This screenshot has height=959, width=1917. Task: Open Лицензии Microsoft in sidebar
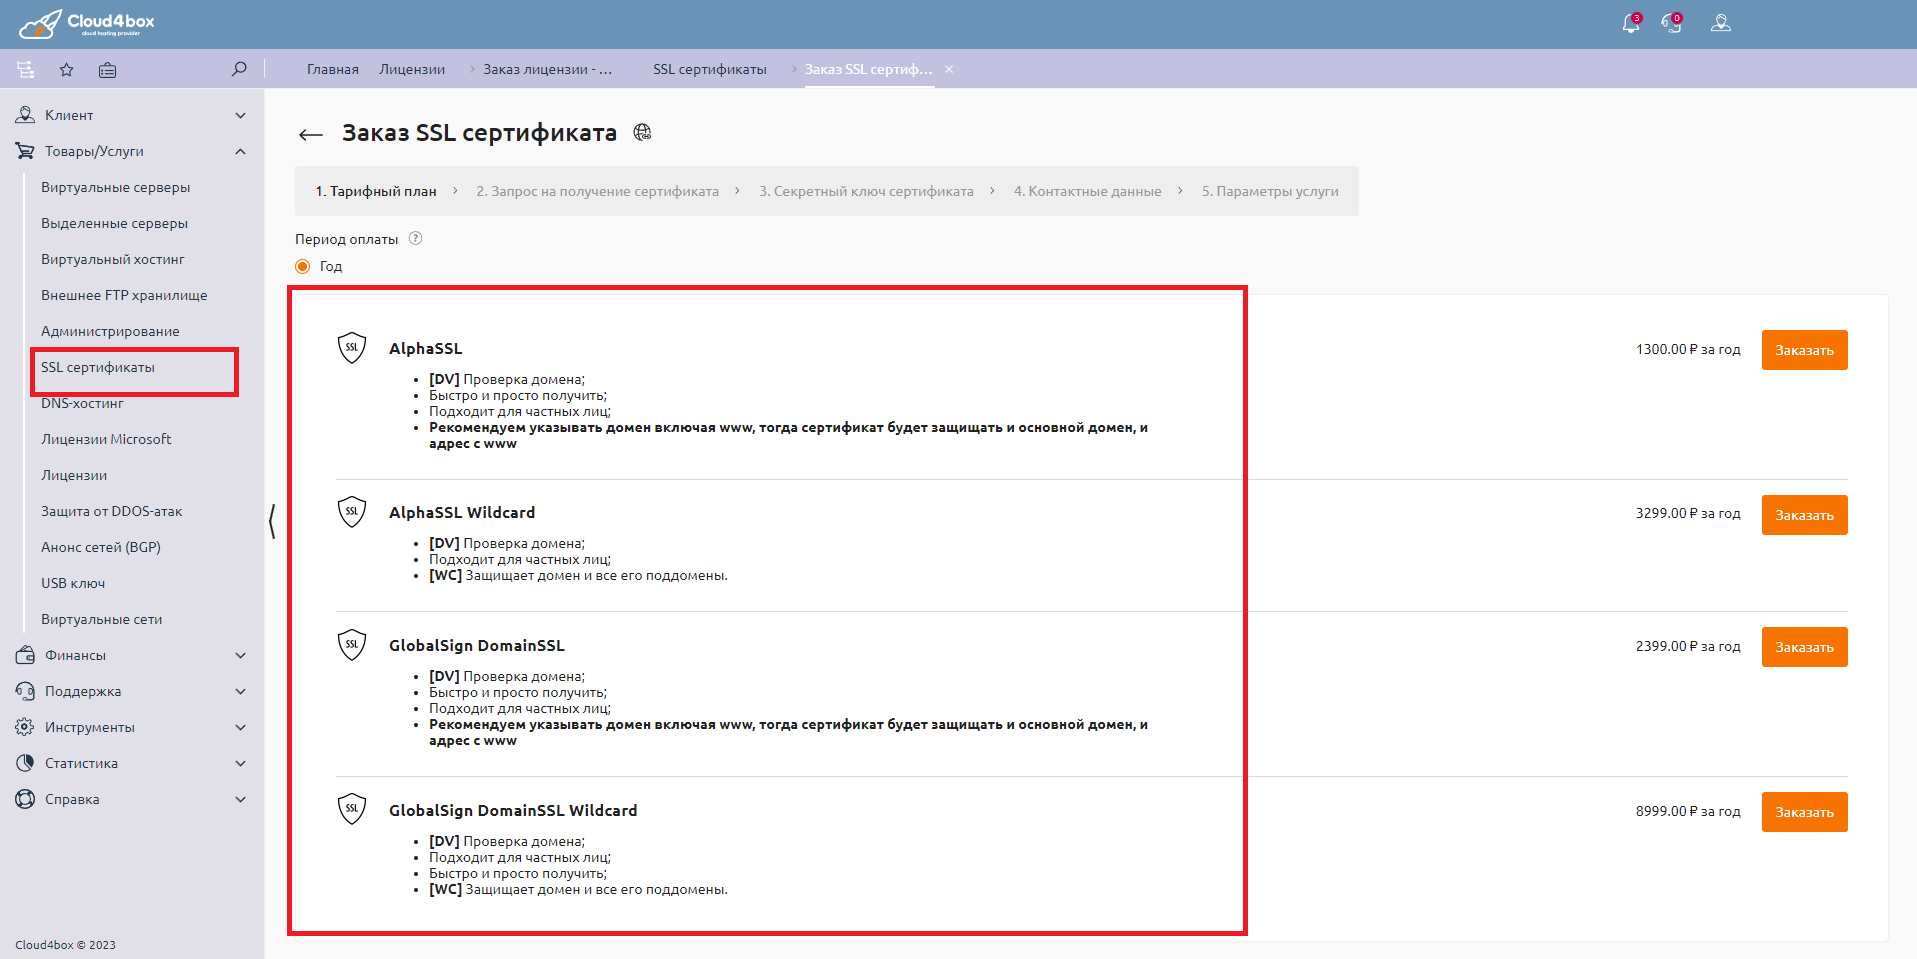click(x=106, y=439)
